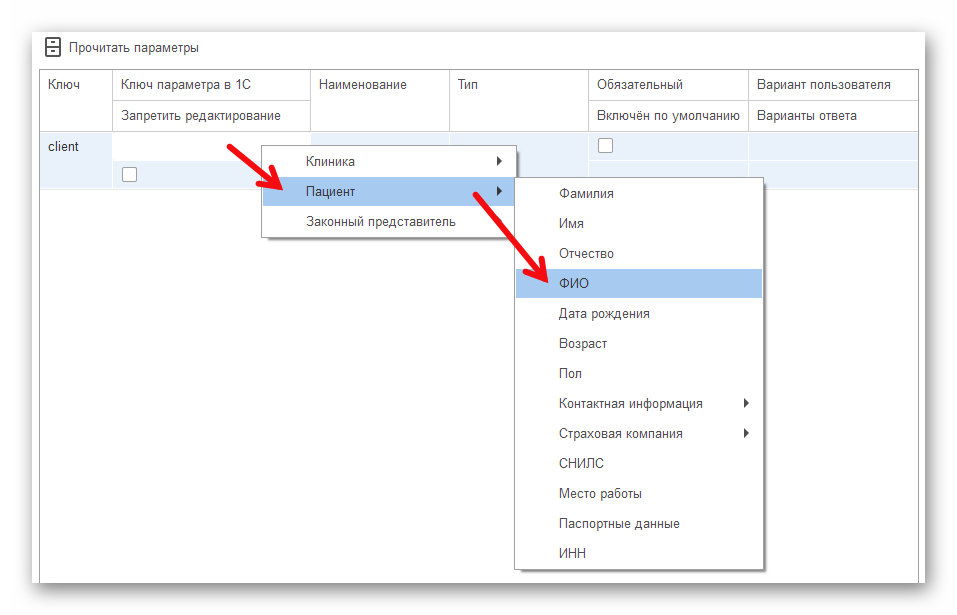Toggle the Запретить редактирование checkbox for client

[129, 175]
